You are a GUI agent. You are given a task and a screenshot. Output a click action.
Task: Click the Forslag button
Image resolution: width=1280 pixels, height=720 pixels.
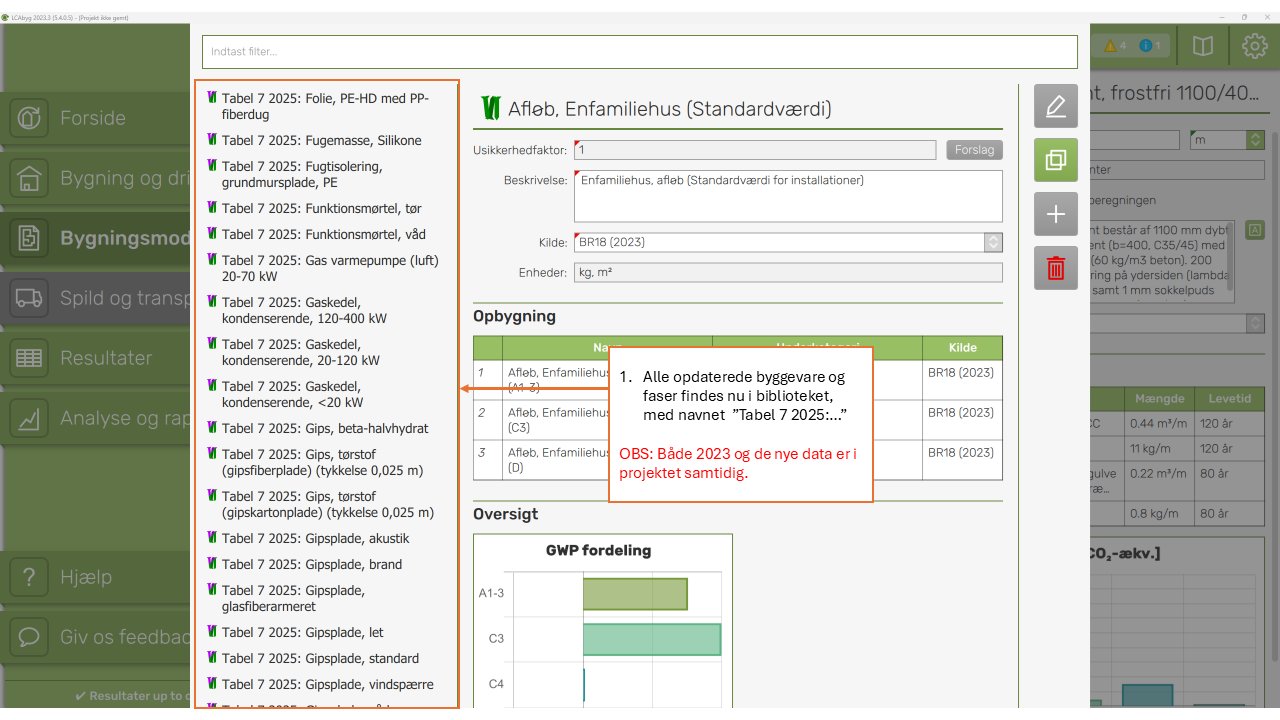pyautogui.click(x=974, y=150)
